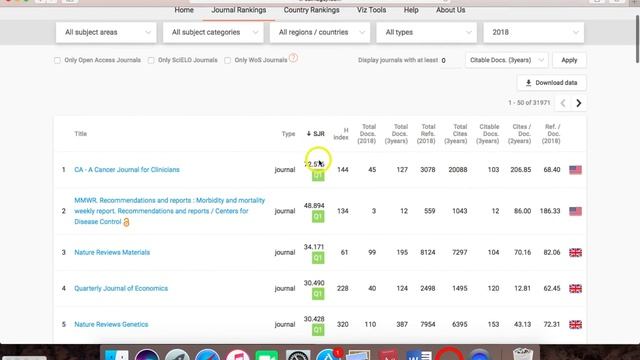Open CA - A Cancer Journal for Clinicians
This screenshot has height=360, width=640.
point(127,170)
